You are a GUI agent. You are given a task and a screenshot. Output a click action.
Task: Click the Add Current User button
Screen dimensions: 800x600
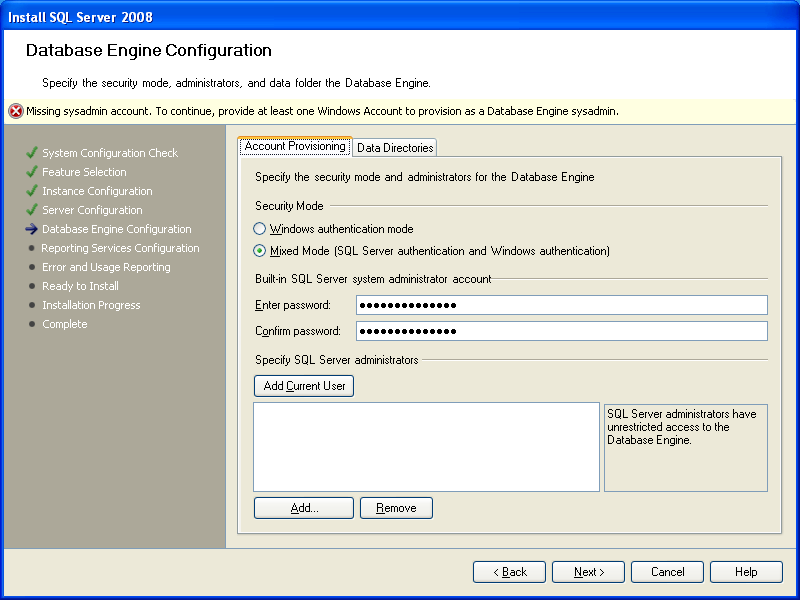click(x=304, y=386)
